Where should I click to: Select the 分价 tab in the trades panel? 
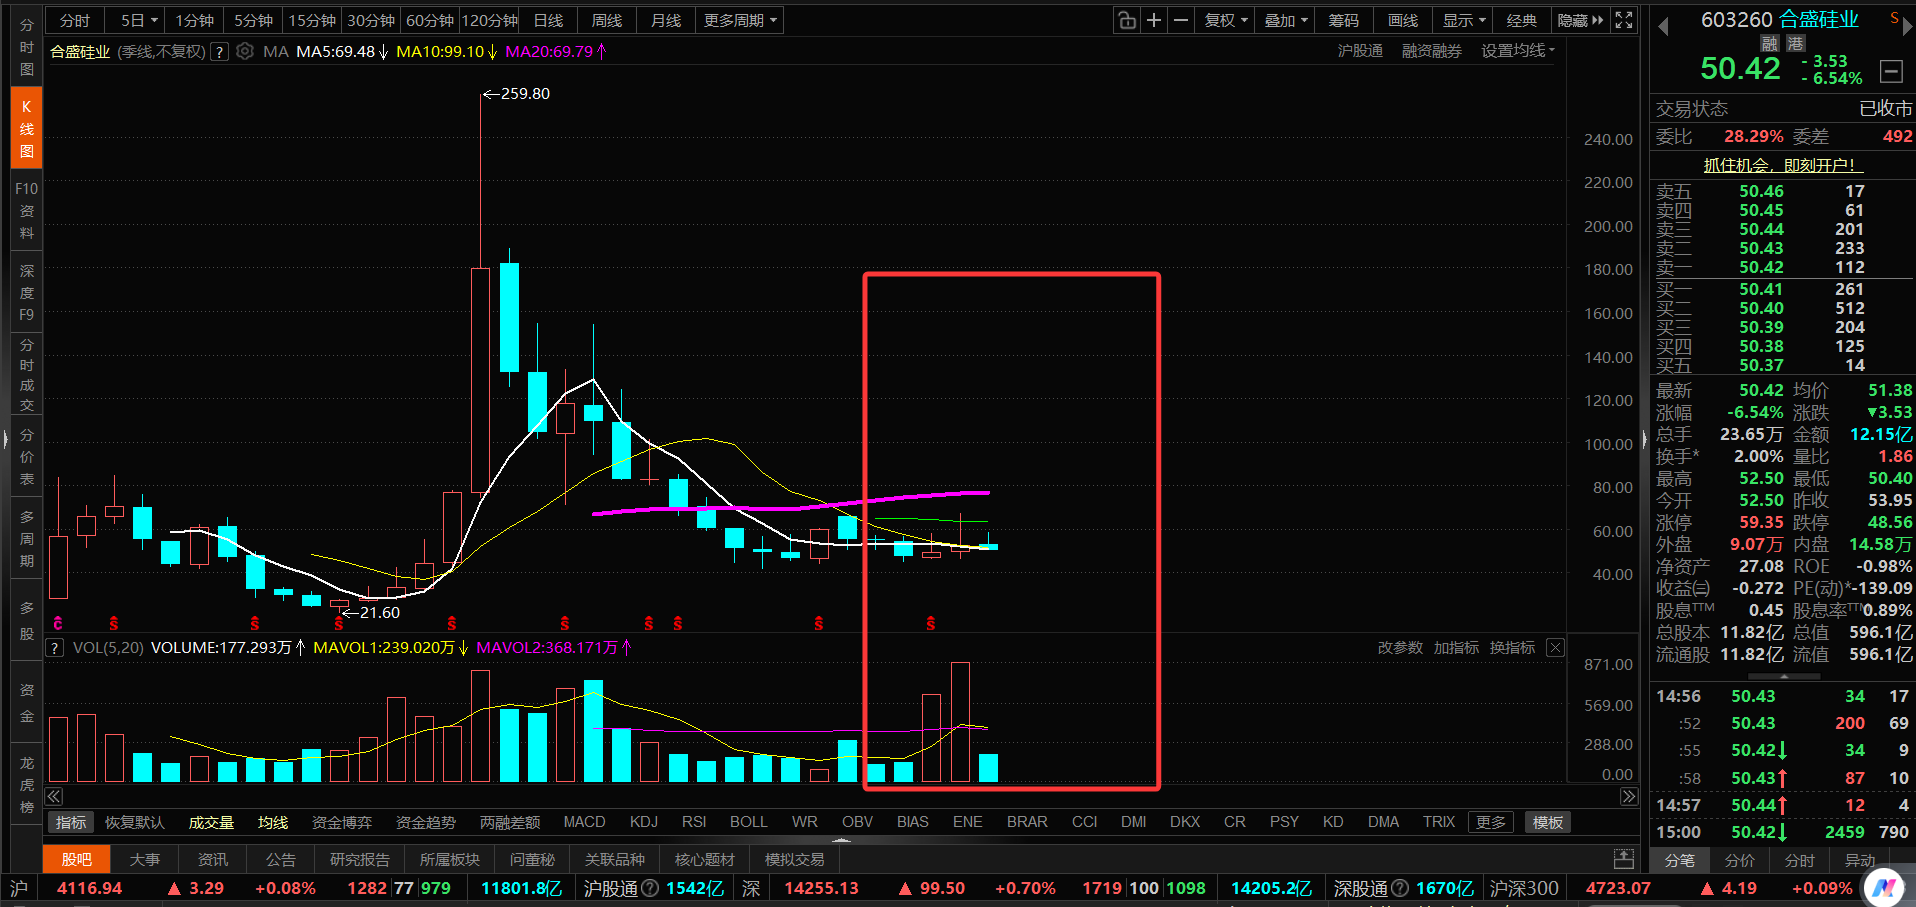click(1740, 860)
